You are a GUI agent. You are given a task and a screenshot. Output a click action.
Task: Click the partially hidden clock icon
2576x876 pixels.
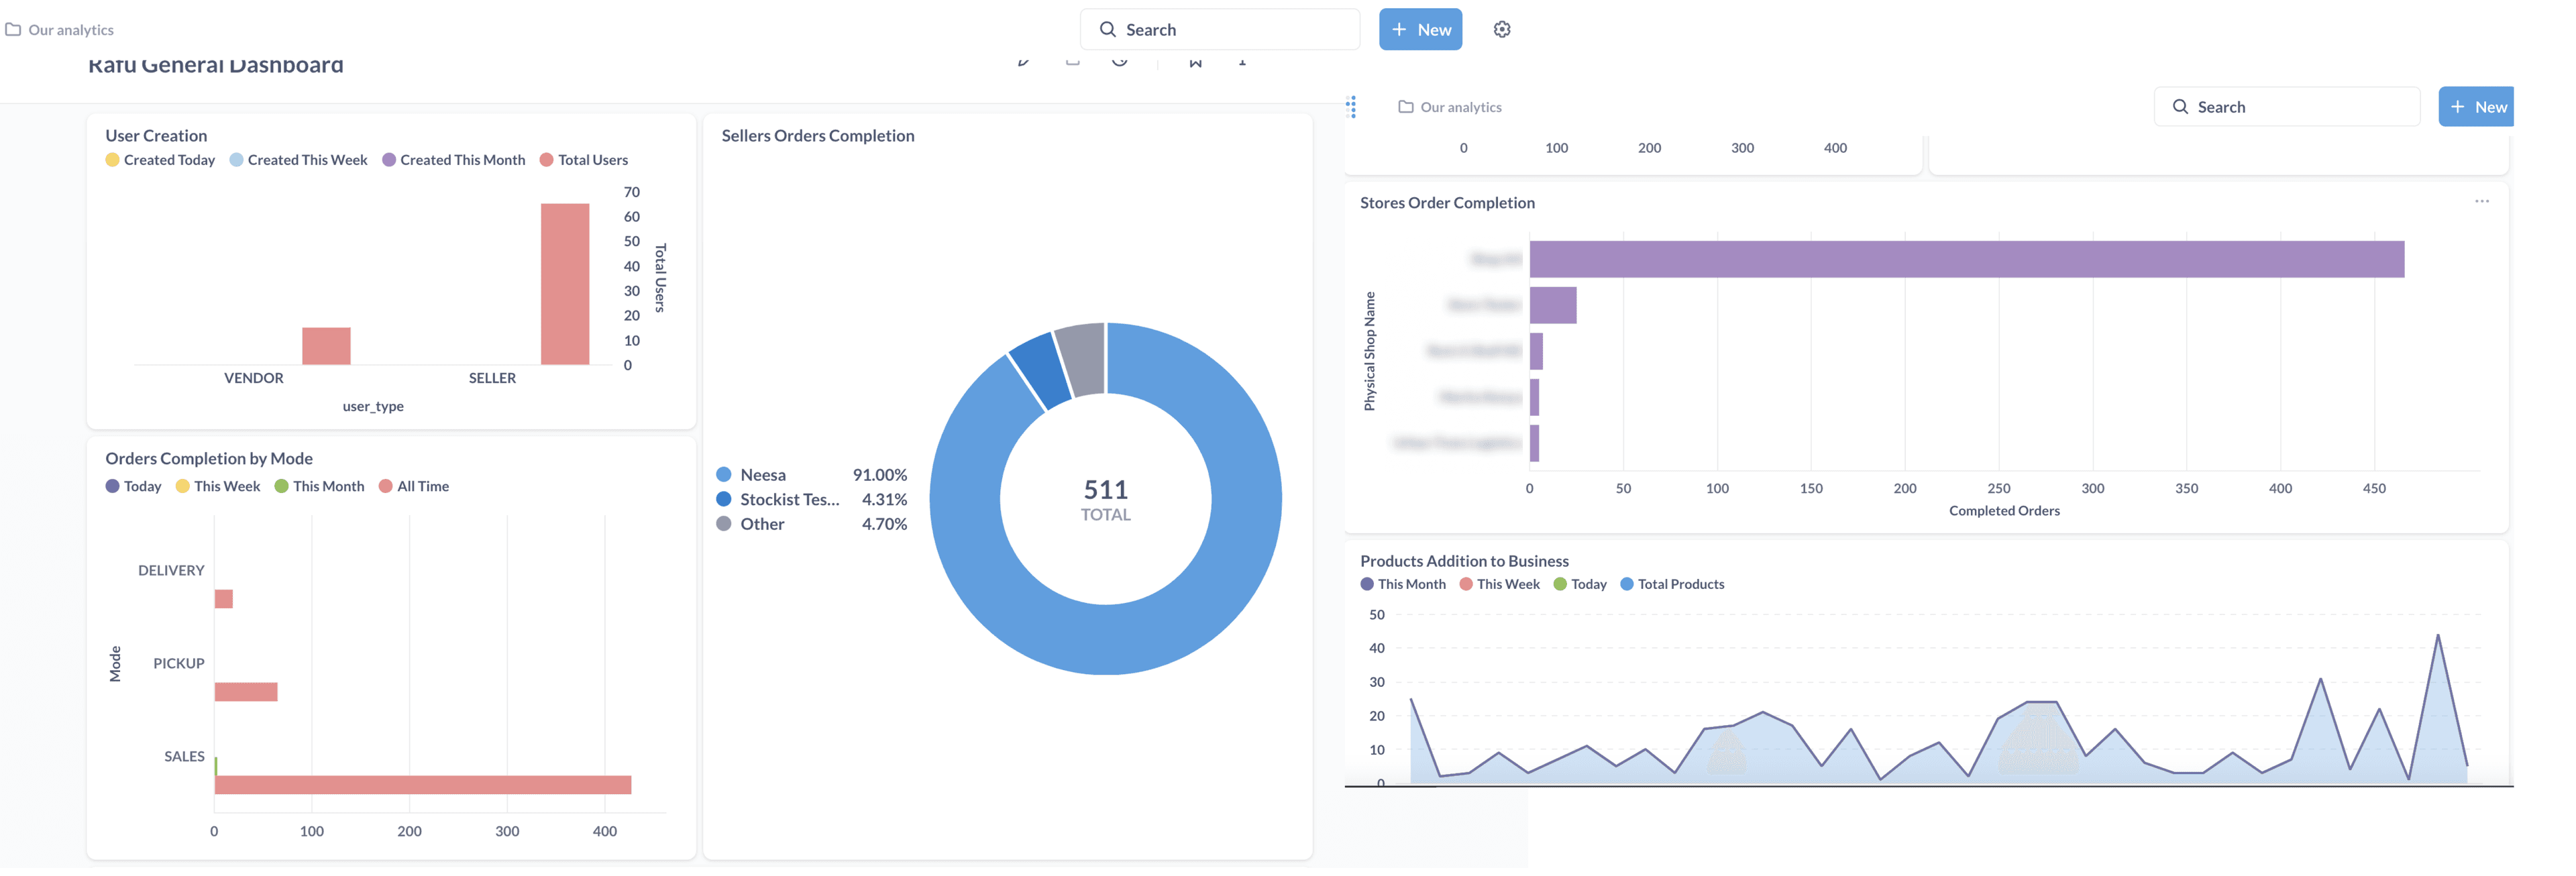[1119, 61]
